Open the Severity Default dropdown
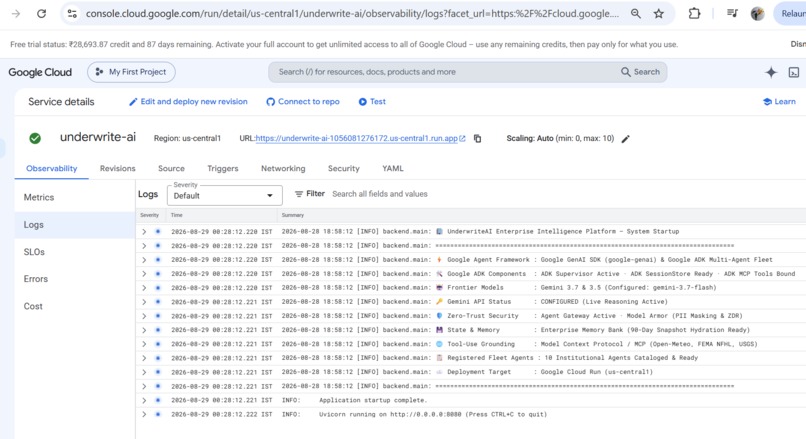Image resolution: width=806 pixels, height=439 pixels. pyautogui.click(x=225, y=195)
